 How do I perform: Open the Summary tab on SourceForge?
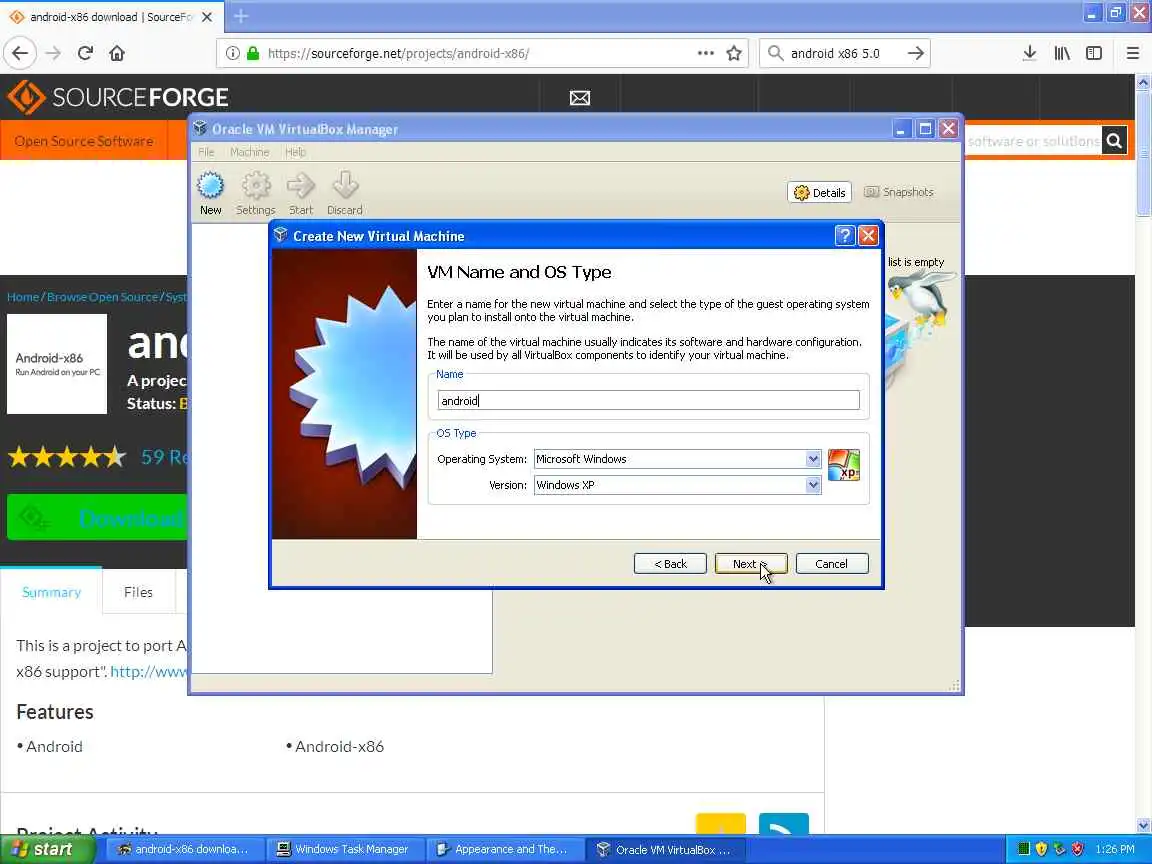click(x=51, y=592)
